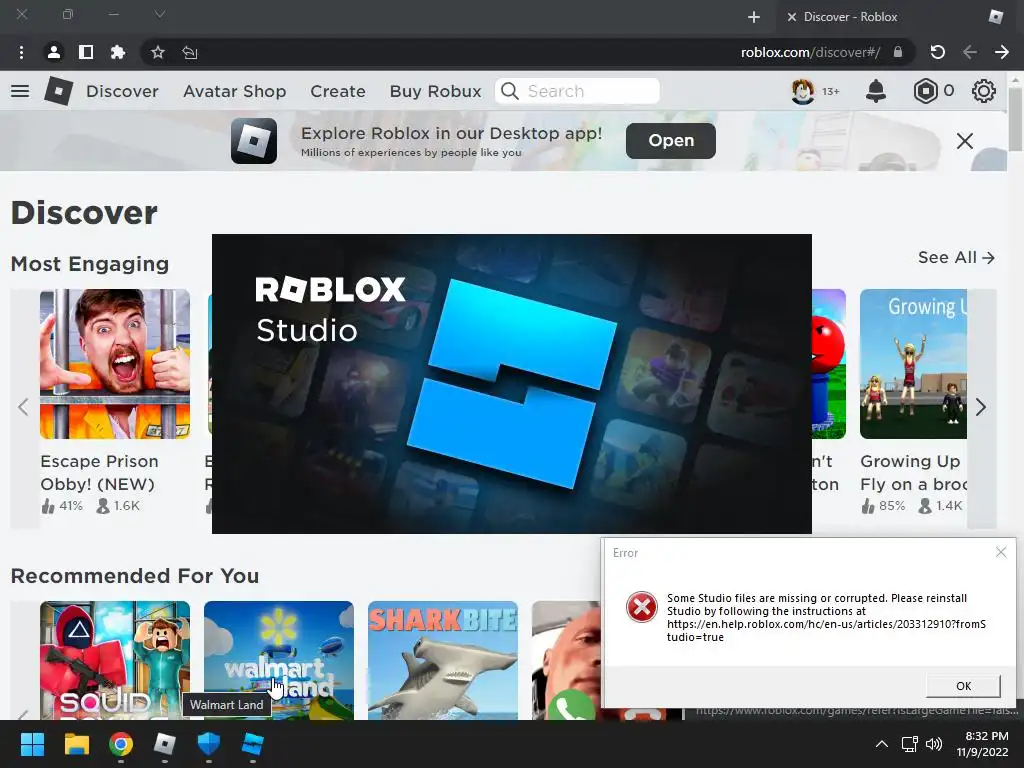Open Squid game thumbnail in Recommended
Screen dimensions: 1024x768
pos(115,660)
